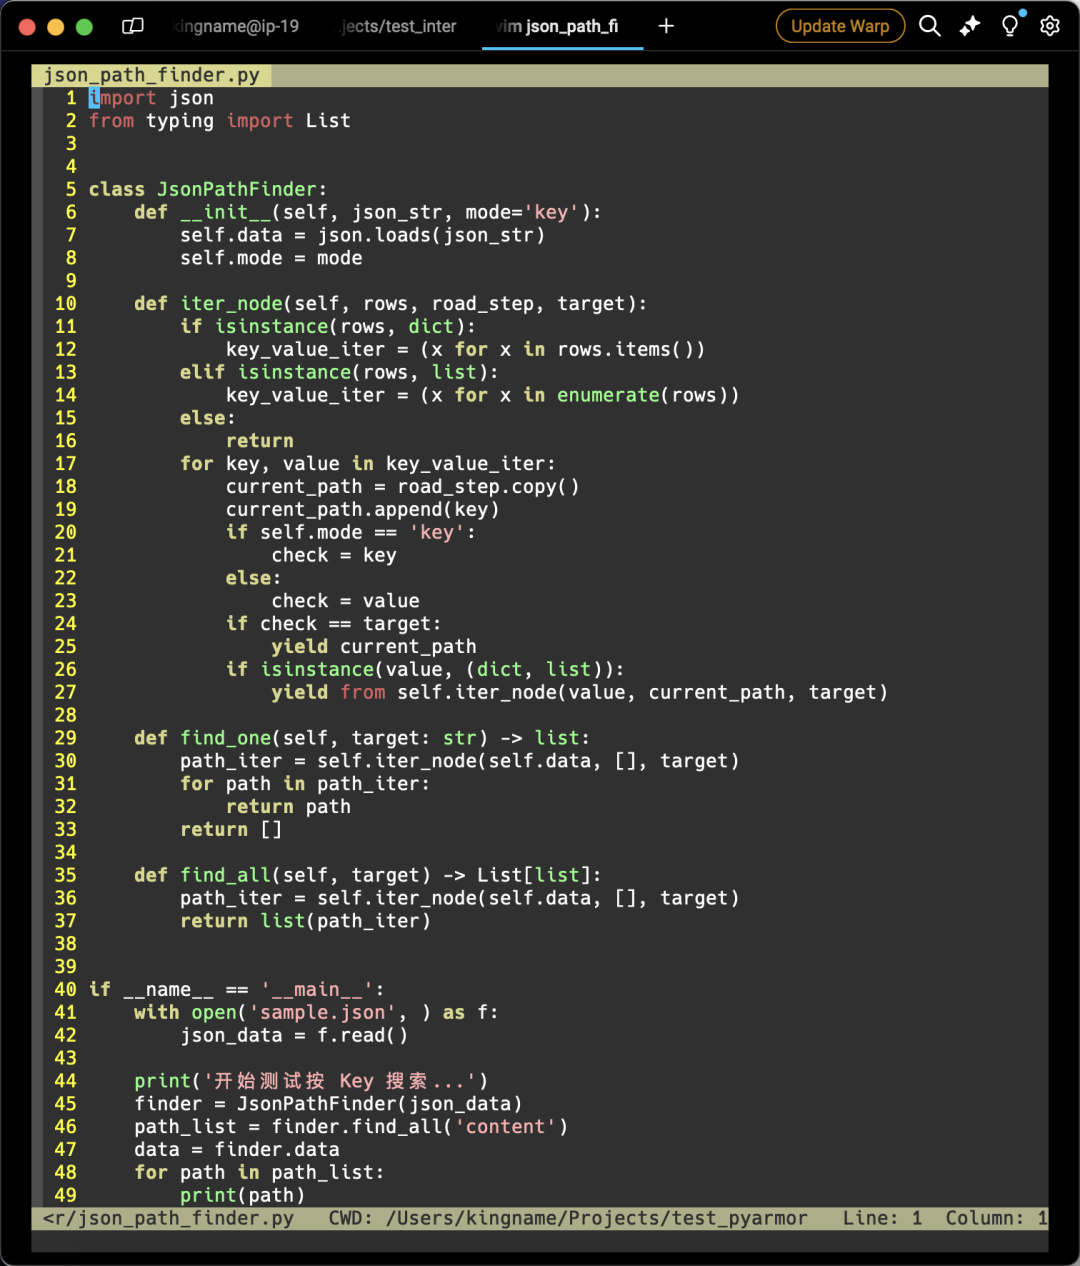Image resolution: width=1080 pixels, height=1266 pixels.
Task: Click 'for path in path_list:' line
Action: 259,1173
